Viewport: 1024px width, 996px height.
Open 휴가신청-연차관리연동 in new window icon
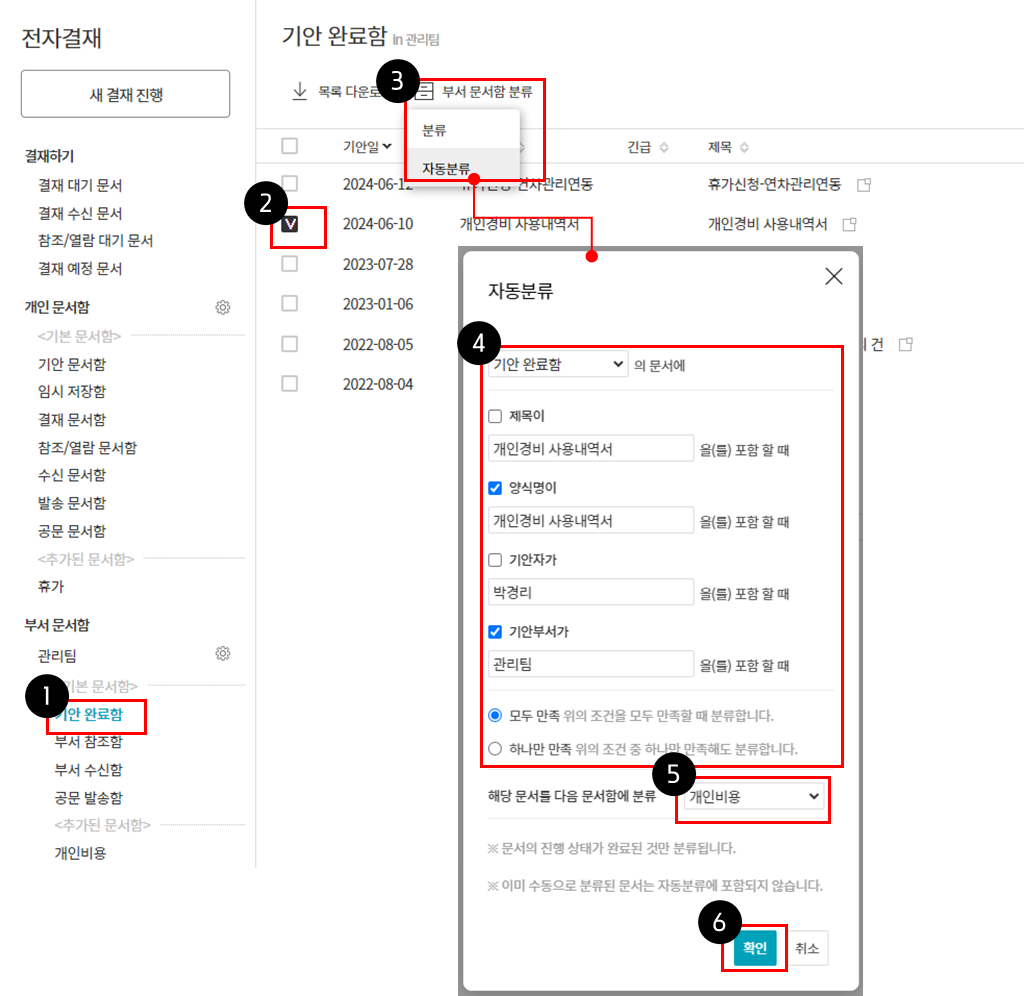(864, 185)
